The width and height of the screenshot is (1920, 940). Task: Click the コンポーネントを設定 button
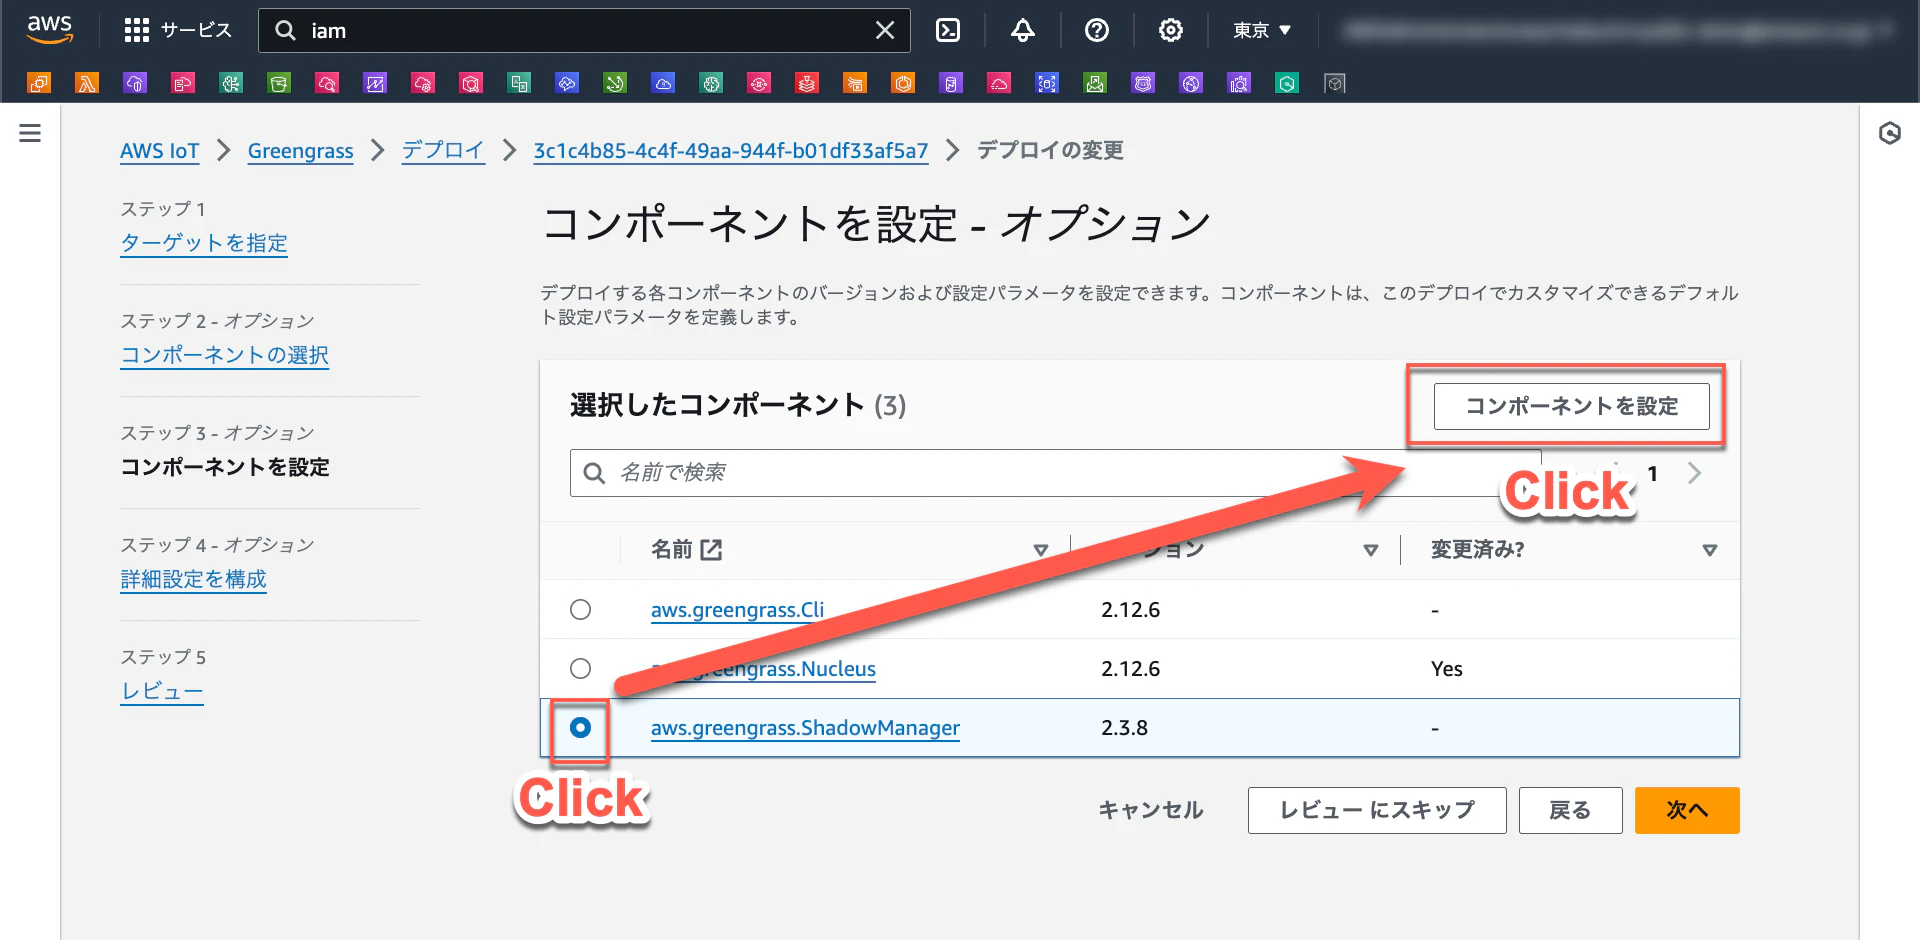1571,406
